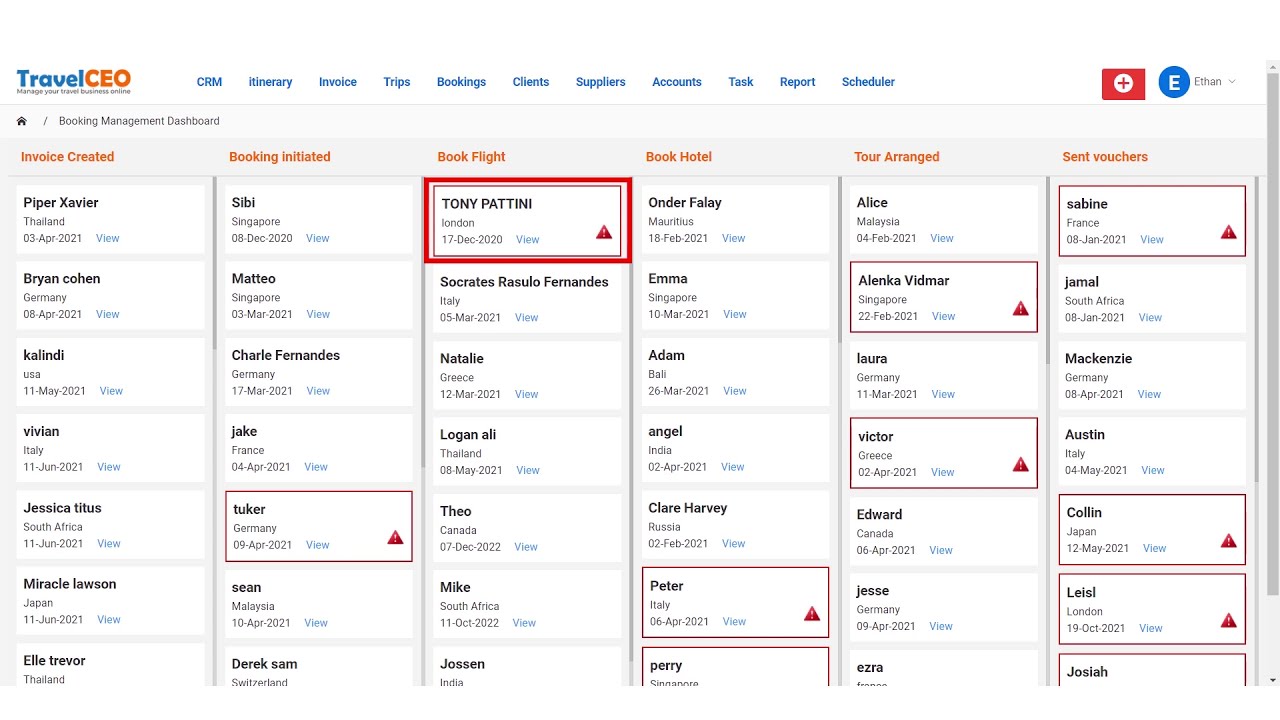
Task: View kalindi's booking
Action: [111, 391]
